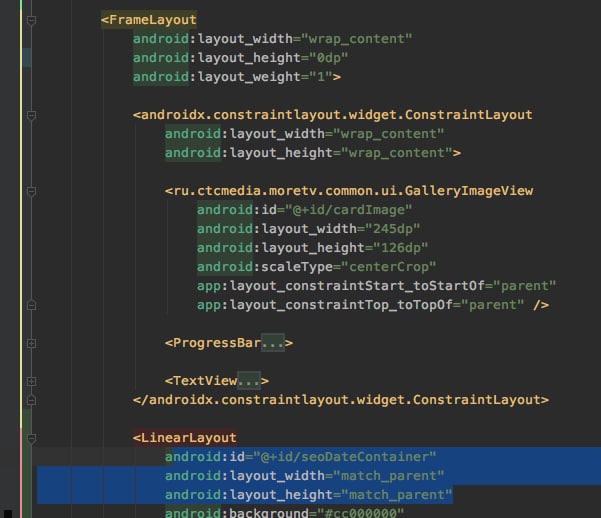Collapse the opening ConstraintLayout tag fold marker
The width and height of the screenshot is (601, 518).
31,115
